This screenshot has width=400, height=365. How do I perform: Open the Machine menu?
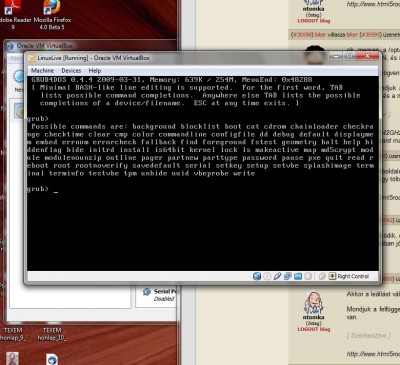[x=42, y=71]
